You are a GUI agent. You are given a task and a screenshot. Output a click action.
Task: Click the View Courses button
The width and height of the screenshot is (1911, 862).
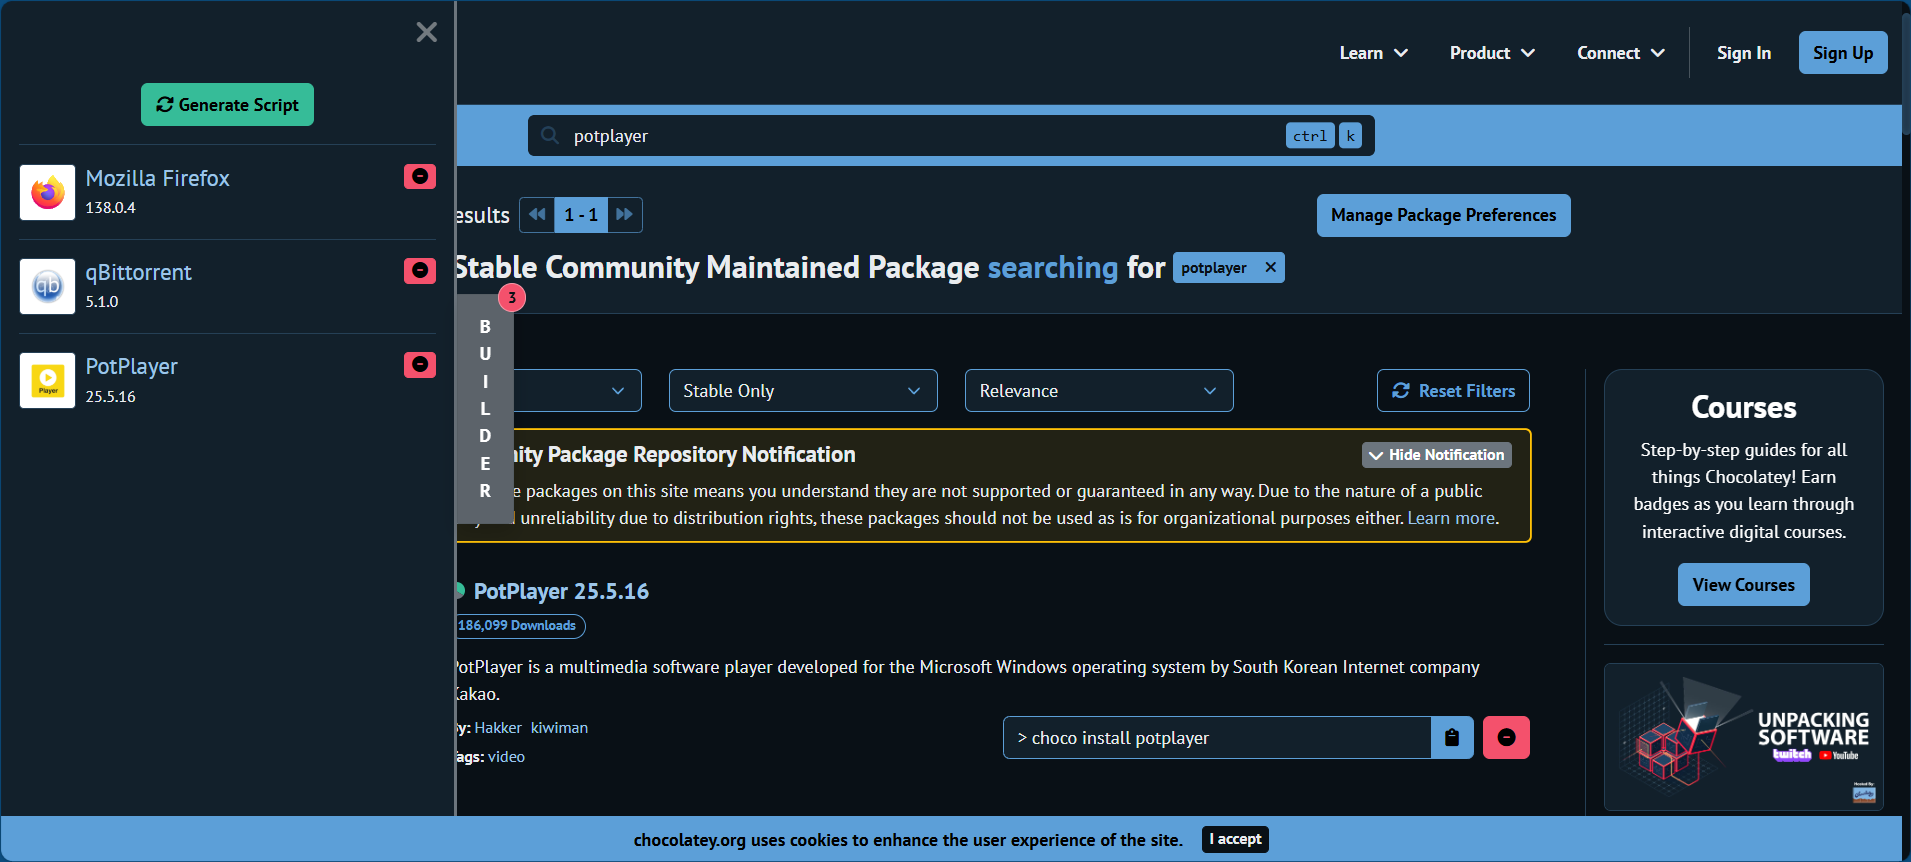coord(1744,585)
